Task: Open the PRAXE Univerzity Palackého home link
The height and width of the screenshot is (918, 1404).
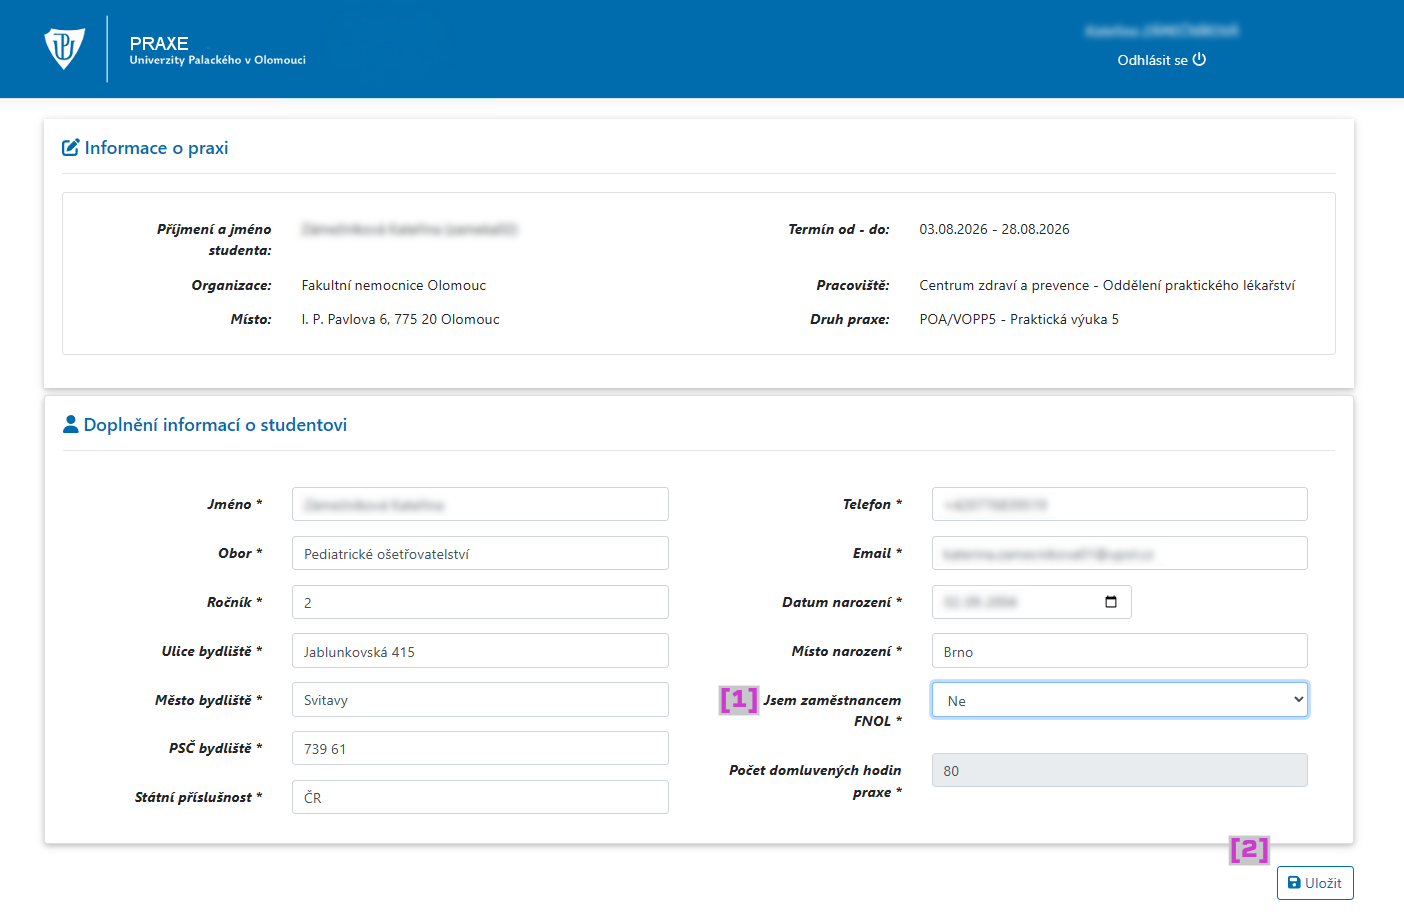Action: 217,50
